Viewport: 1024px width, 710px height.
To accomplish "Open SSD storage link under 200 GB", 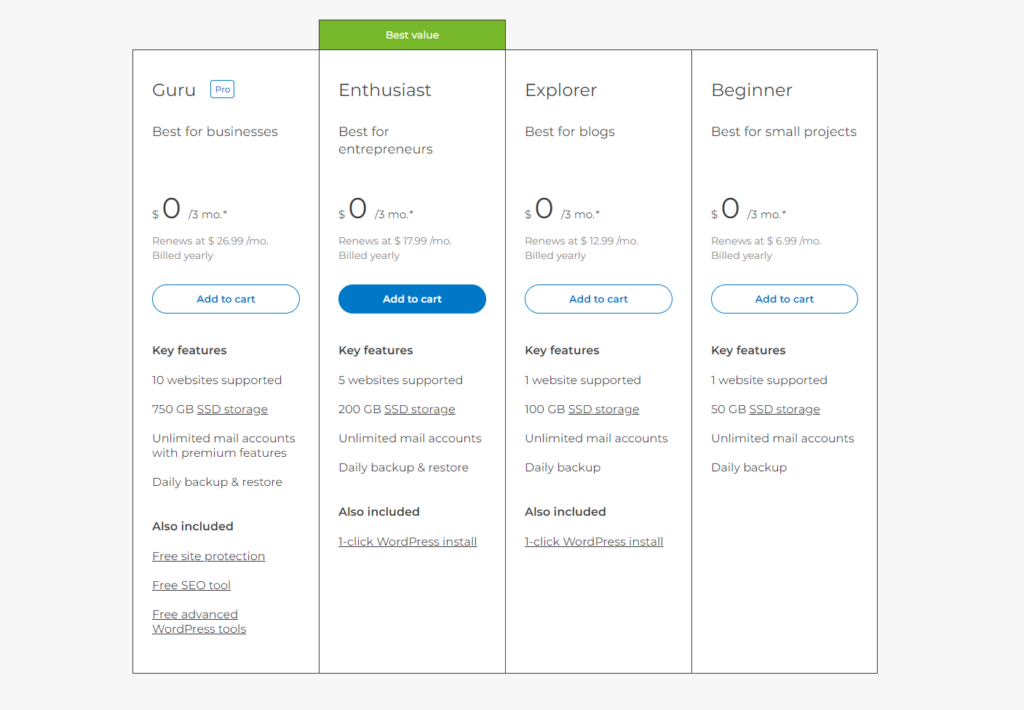I will click(x=420, y=410).
